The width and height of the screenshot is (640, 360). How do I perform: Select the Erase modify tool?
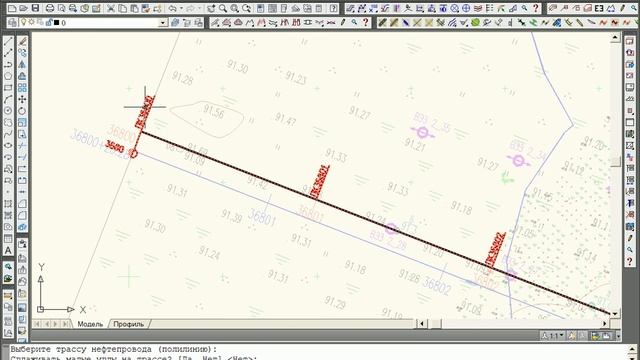pyautogui.click(x=22, y=41)
